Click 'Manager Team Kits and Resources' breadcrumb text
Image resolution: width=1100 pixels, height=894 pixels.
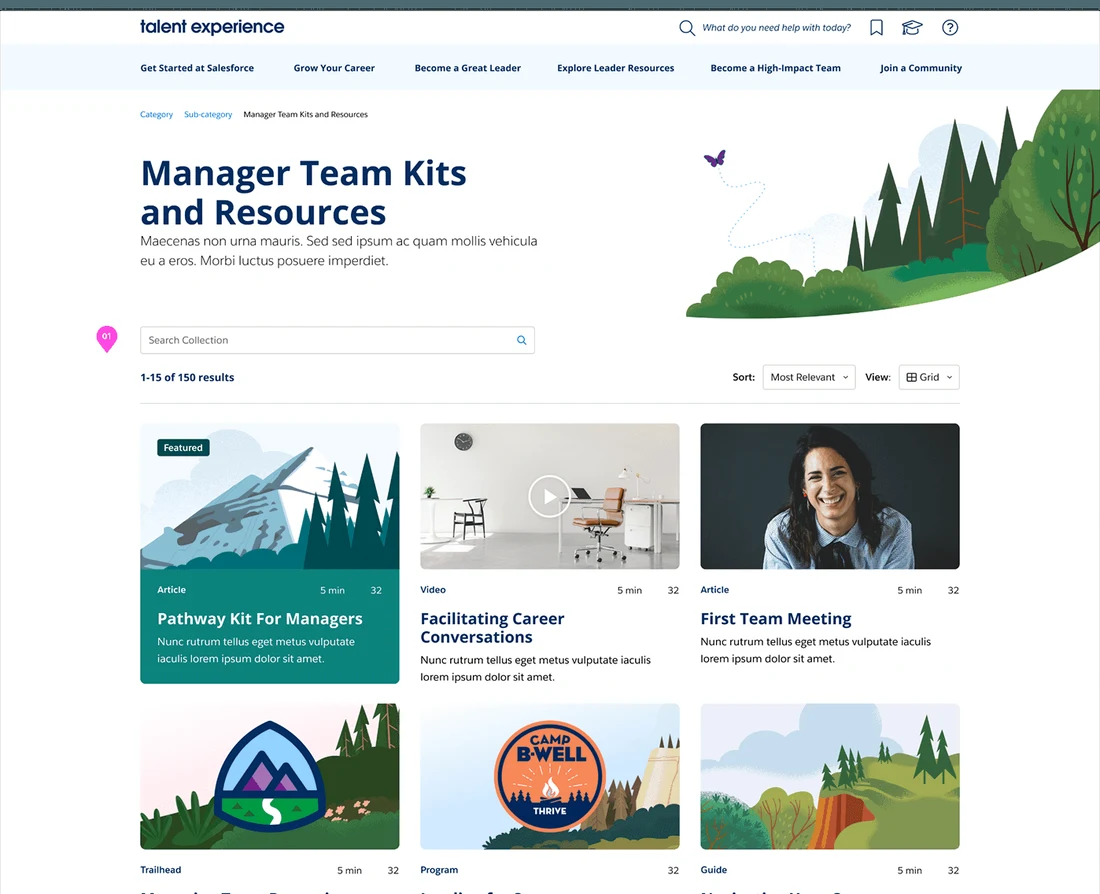pyautogui.click(x=305, y=114)
